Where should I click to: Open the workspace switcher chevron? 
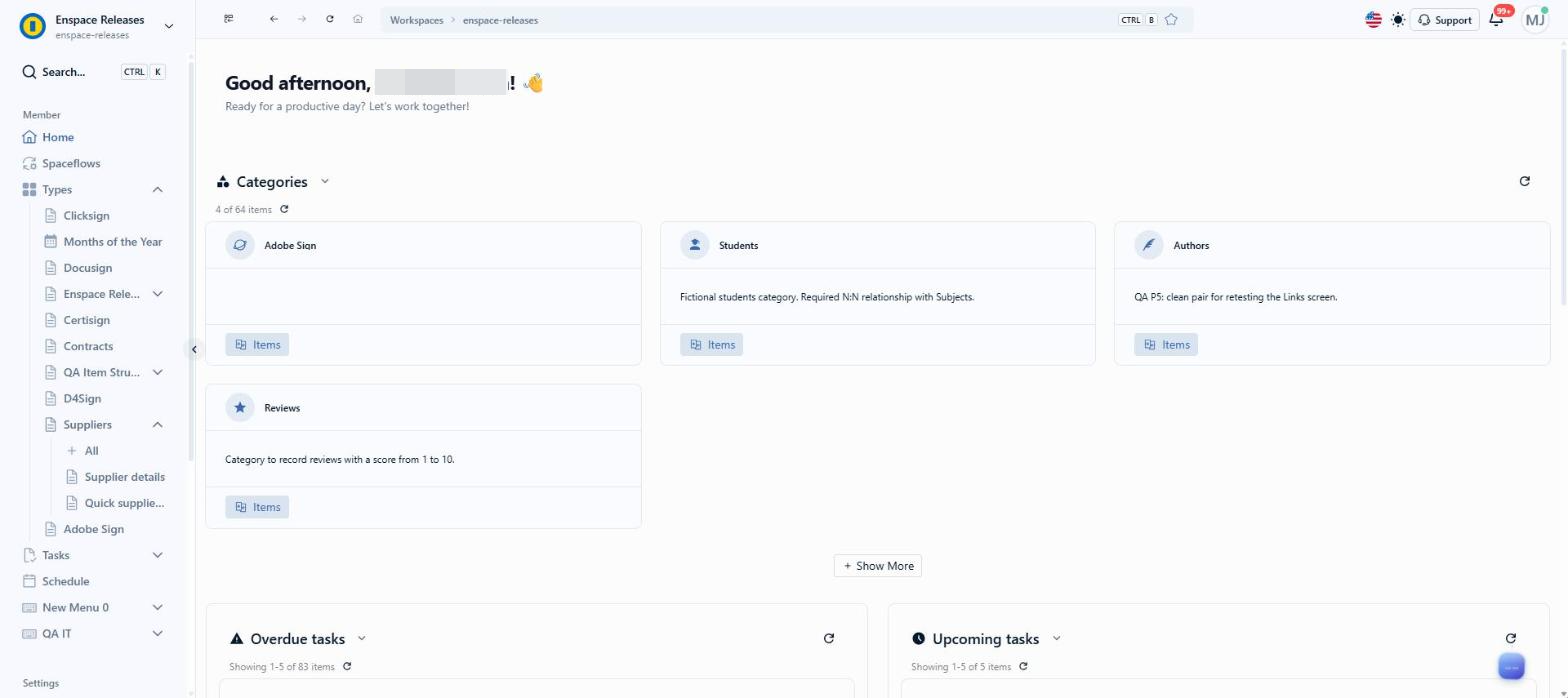click(168, 26)
